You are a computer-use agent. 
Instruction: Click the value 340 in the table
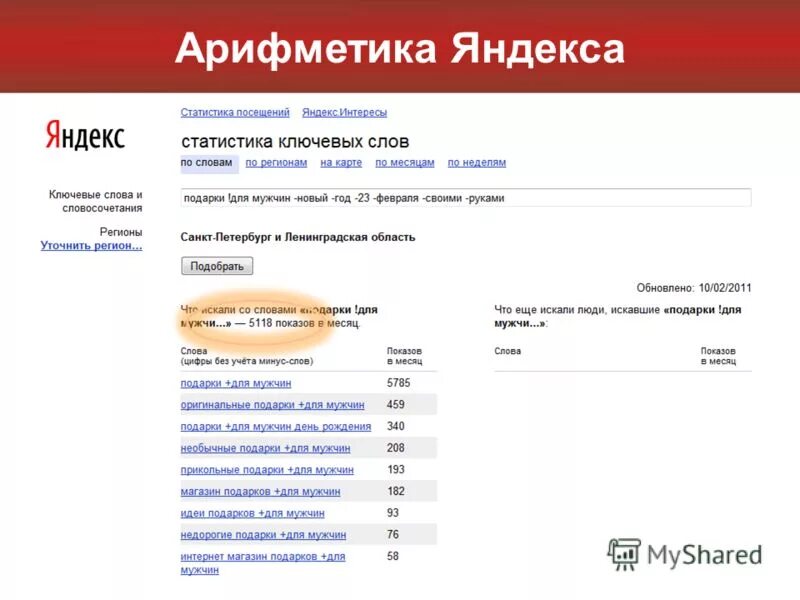tap(396, 426)
